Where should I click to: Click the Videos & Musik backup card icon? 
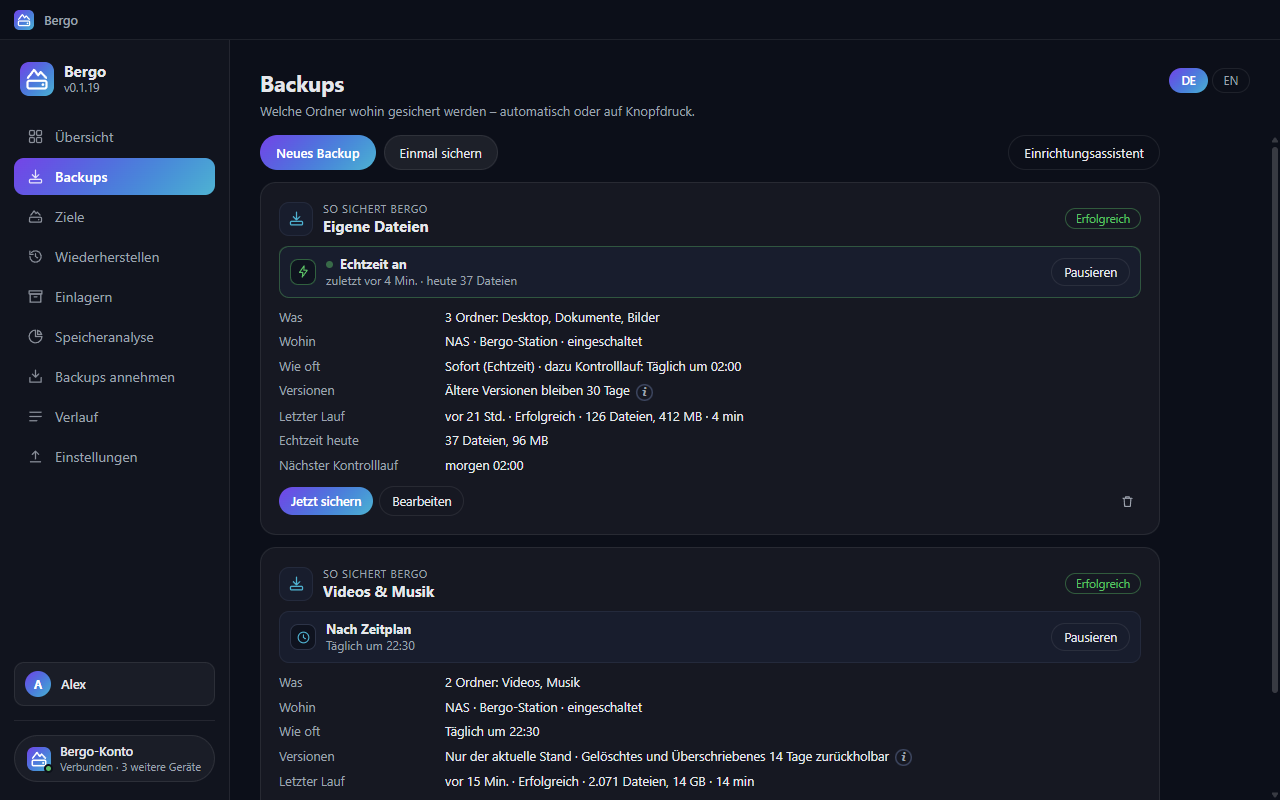tap(296, 584)
